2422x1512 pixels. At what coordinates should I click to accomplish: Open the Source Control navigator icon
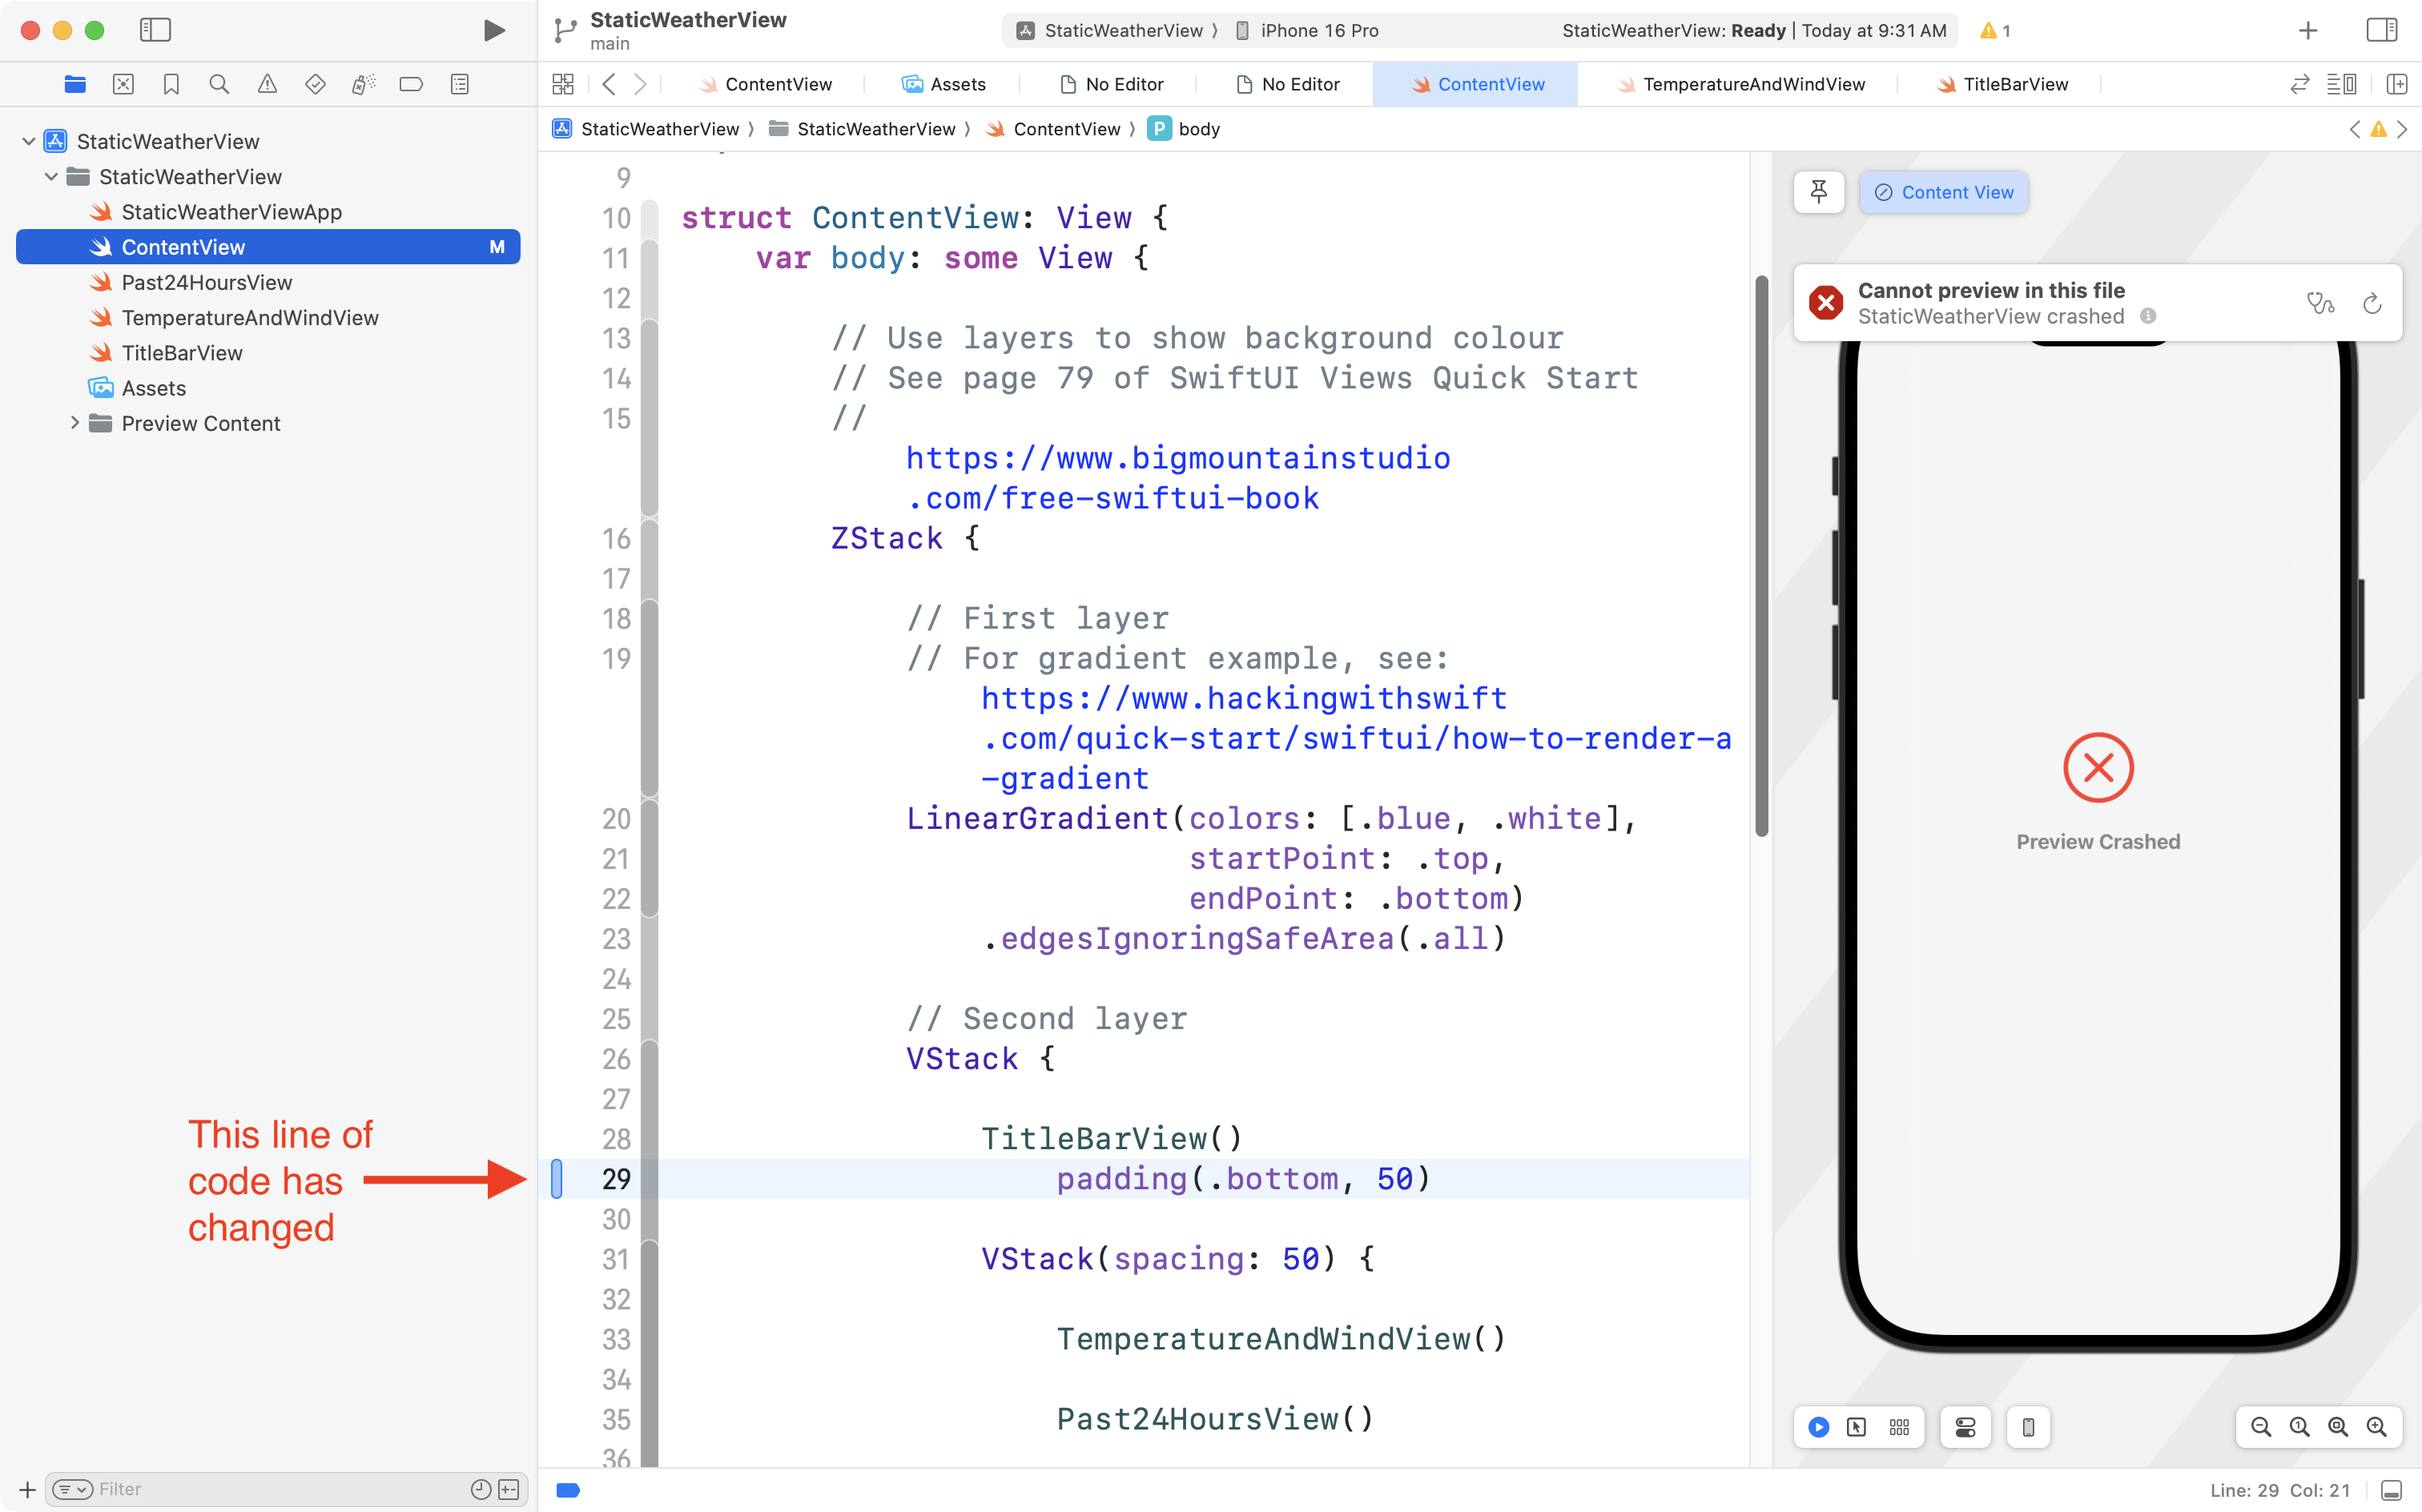click(123, 85)
